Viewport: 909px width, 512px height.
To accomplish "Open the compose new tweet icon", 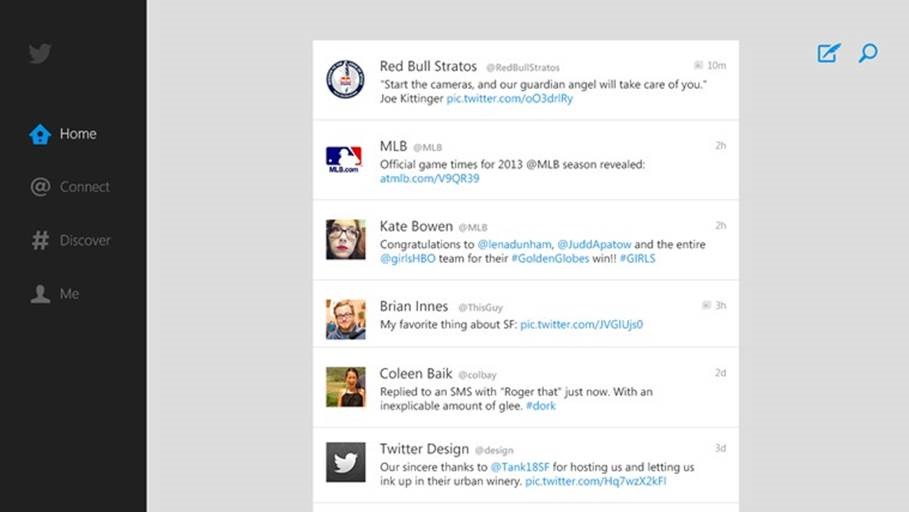I will coord(829,53).
